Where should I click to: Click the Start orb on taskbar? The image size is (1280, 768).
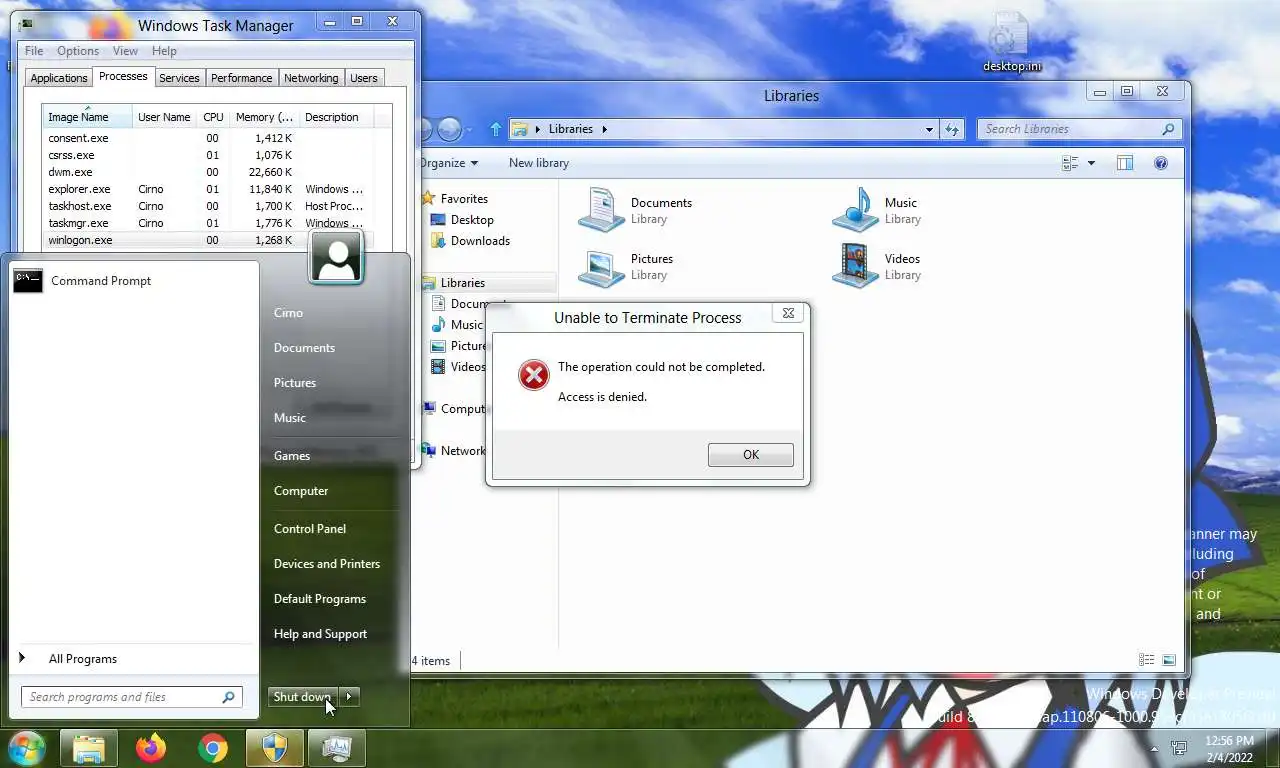pyautogui.click(x=27, y=748)
